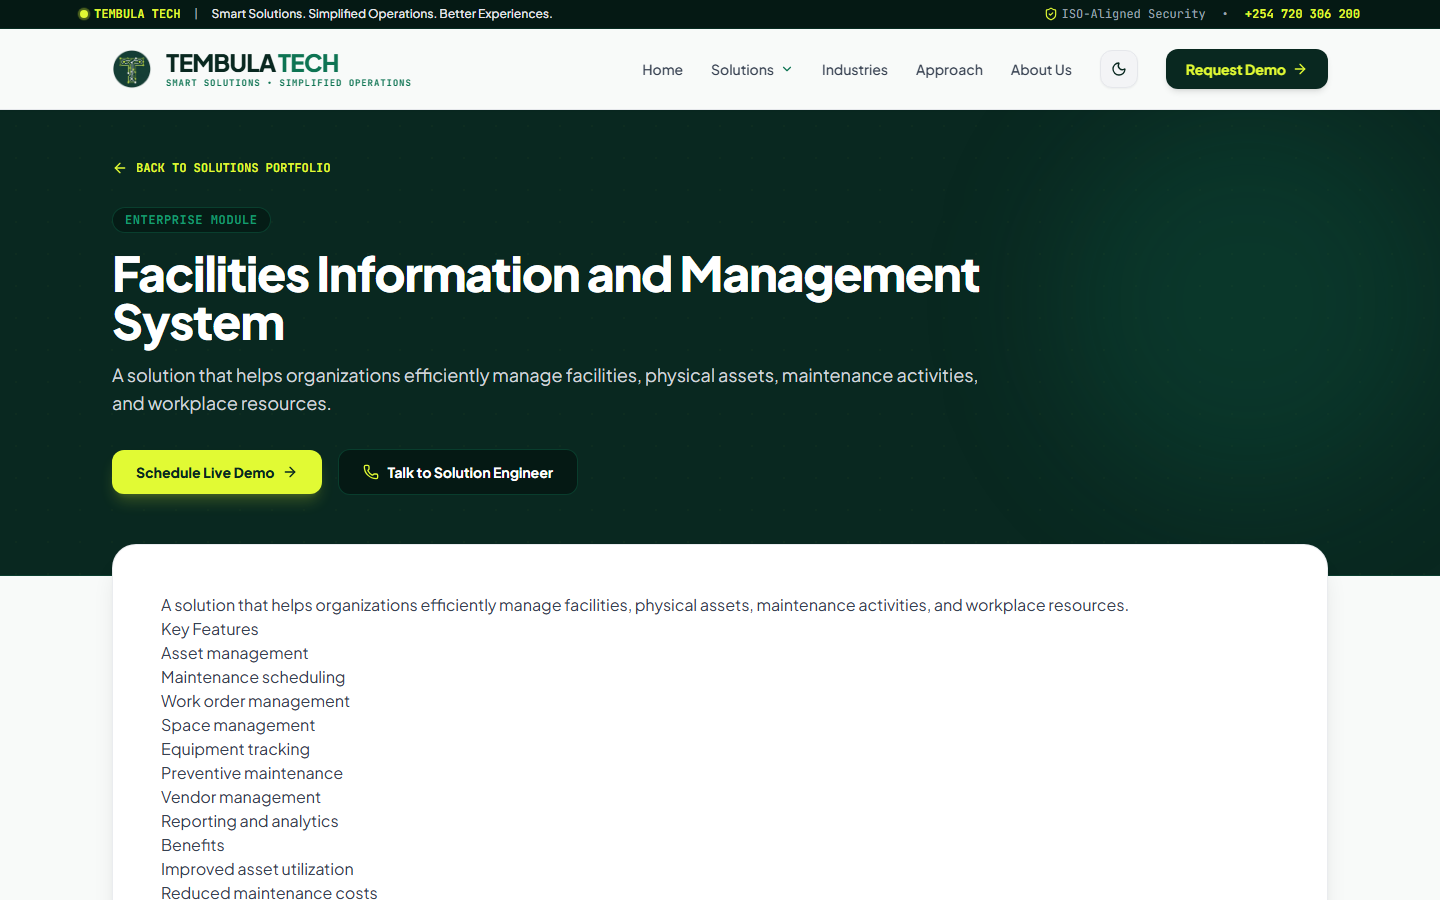Click the back arrow icon beside Solutions Portfolio
Screen dimensions: 1440x900
[x=120, y=168]
